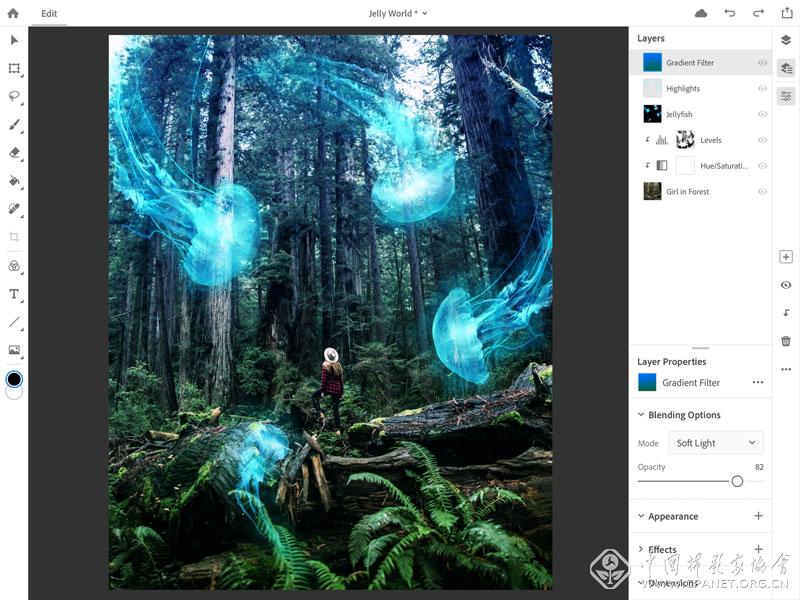Hide the Levels adjustment layer
The width and height of the screenshot is (800, 600).
tap(762, 140)
